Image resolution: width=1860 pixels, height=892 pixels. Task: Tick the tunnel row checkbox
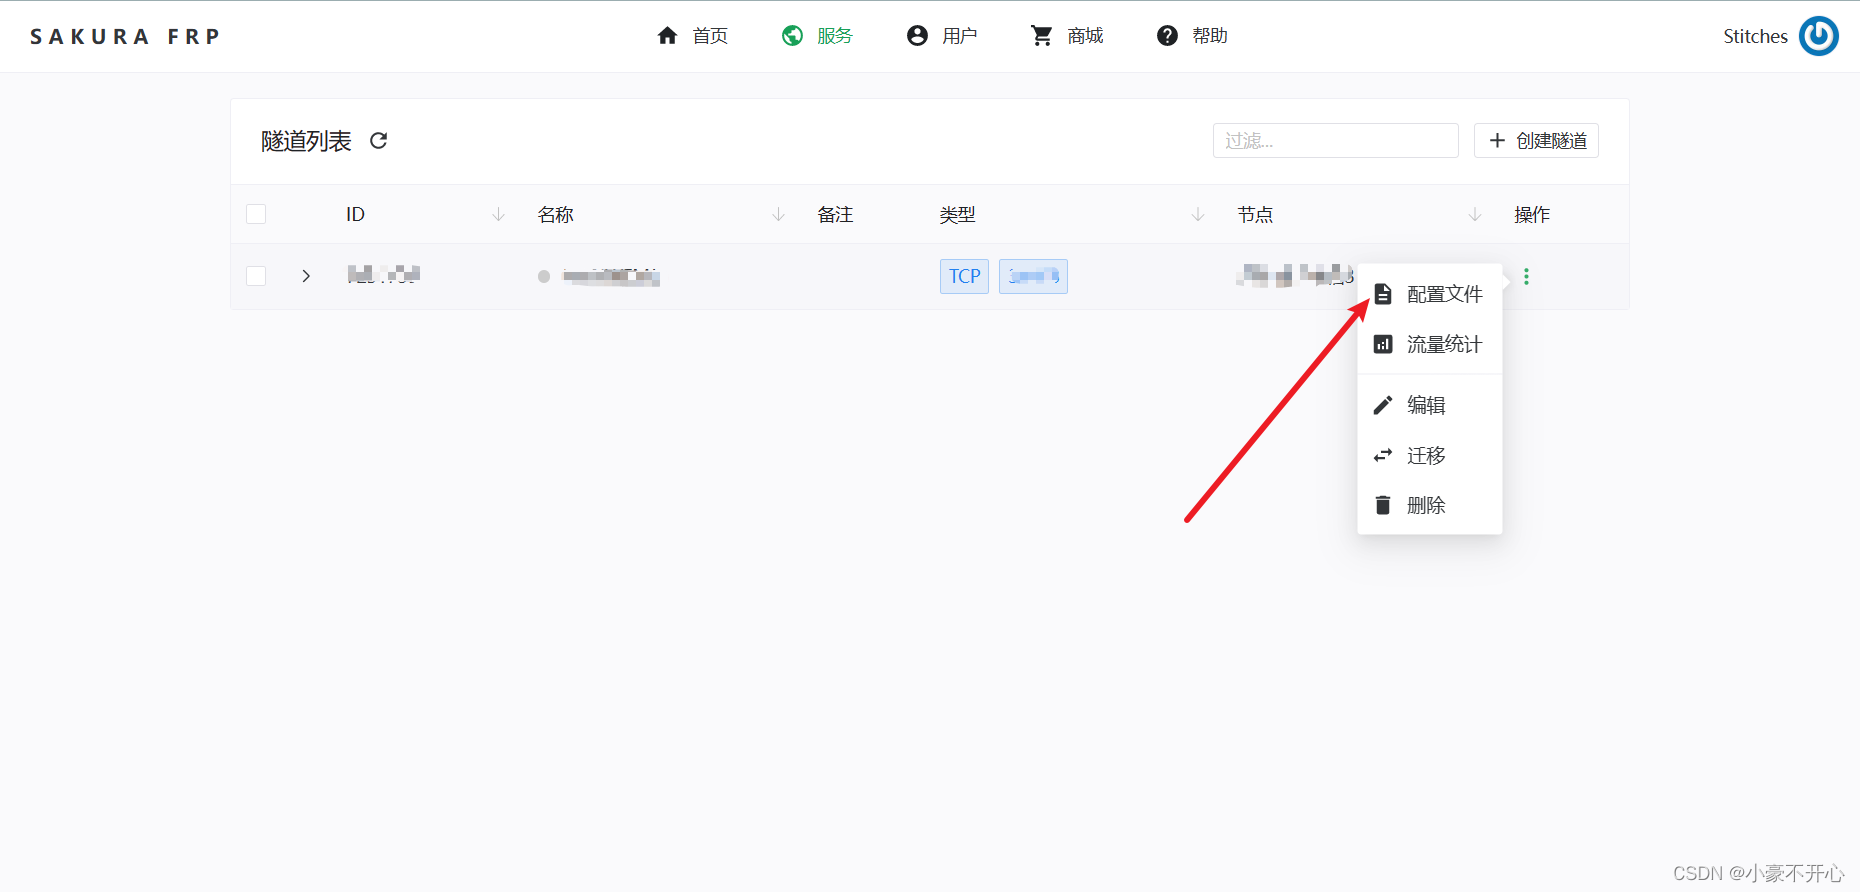tap(256, 276)
